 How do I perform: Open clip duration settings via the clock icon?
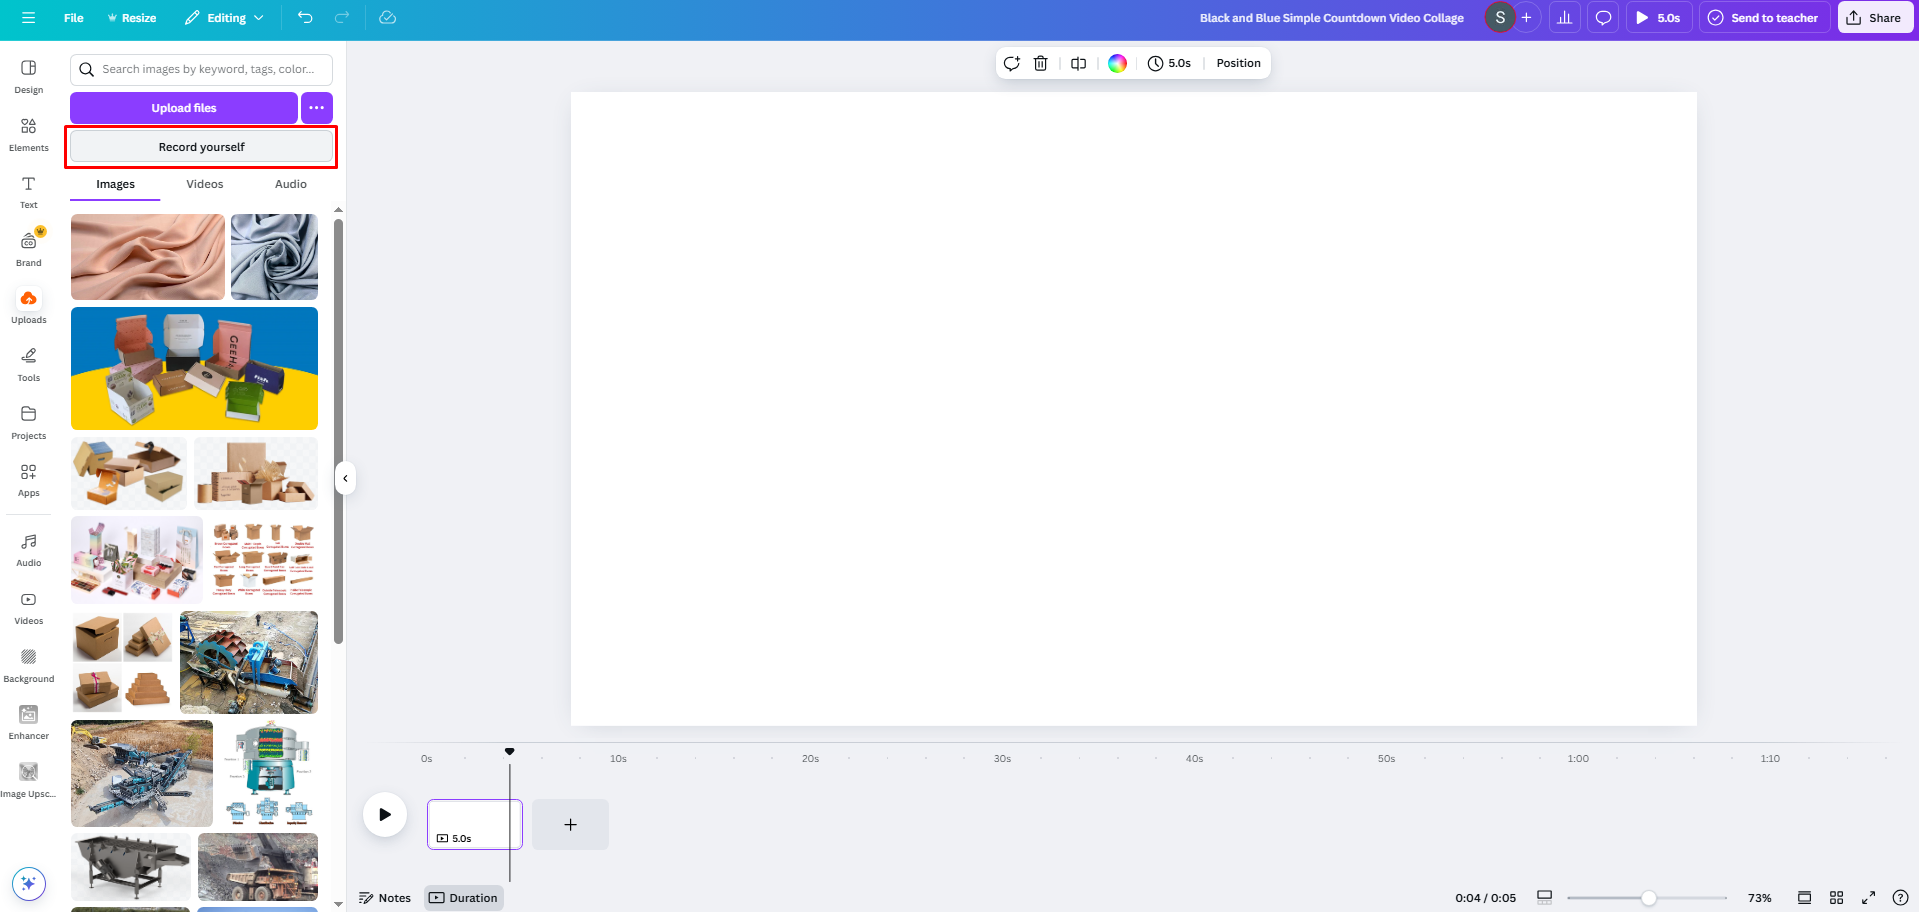click(1168, 63)
